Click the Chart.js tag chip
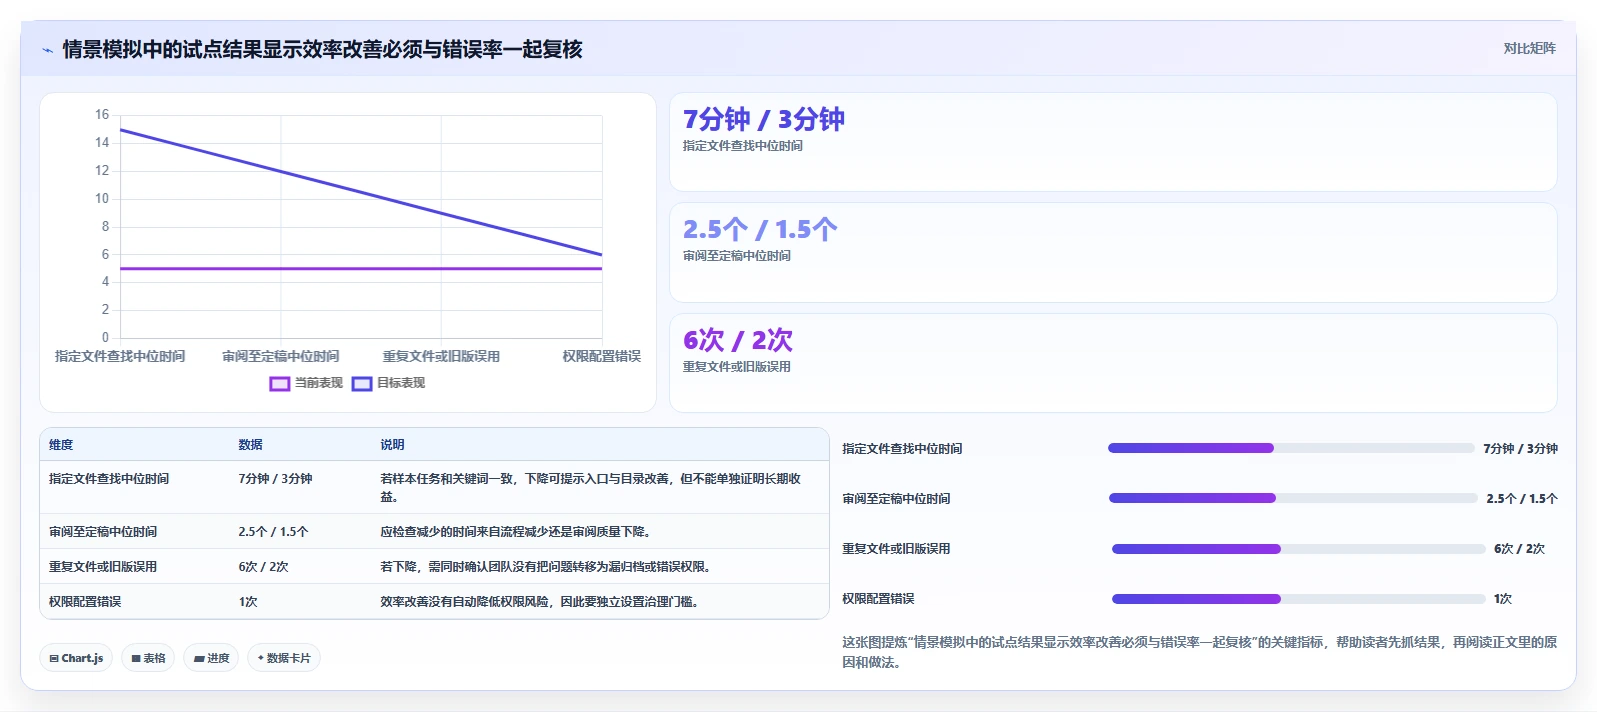This screenshot has width=1597, height=712. [x=76, y=658]
